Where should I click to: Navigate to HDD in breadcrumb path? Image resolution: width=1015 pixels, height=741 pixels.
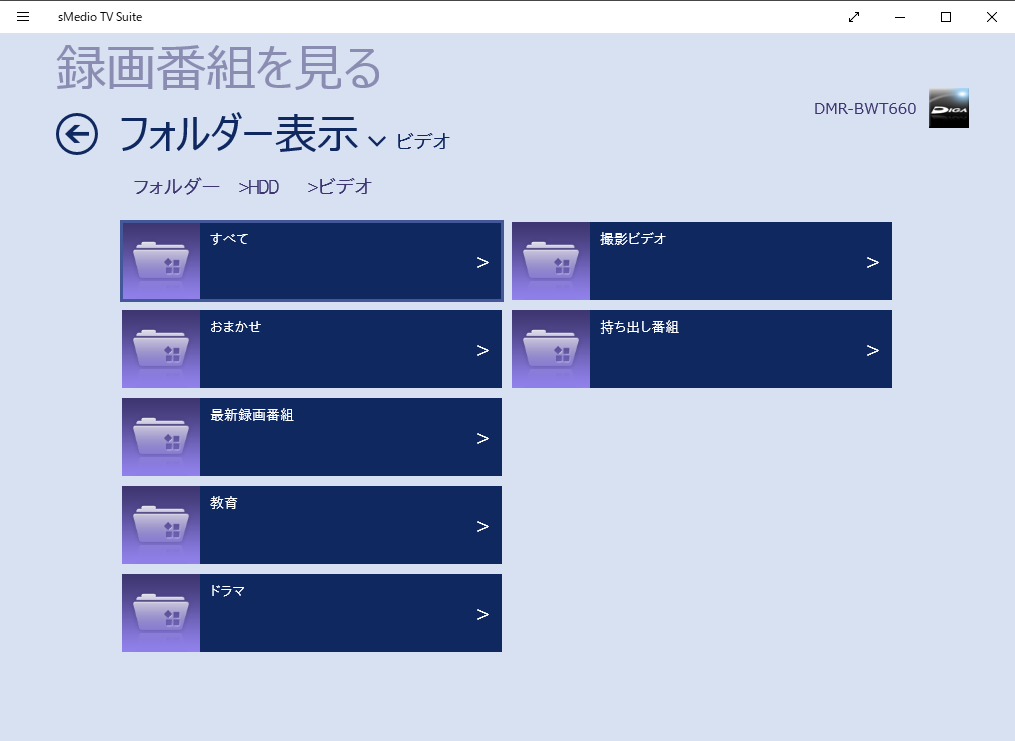(262, 187)
